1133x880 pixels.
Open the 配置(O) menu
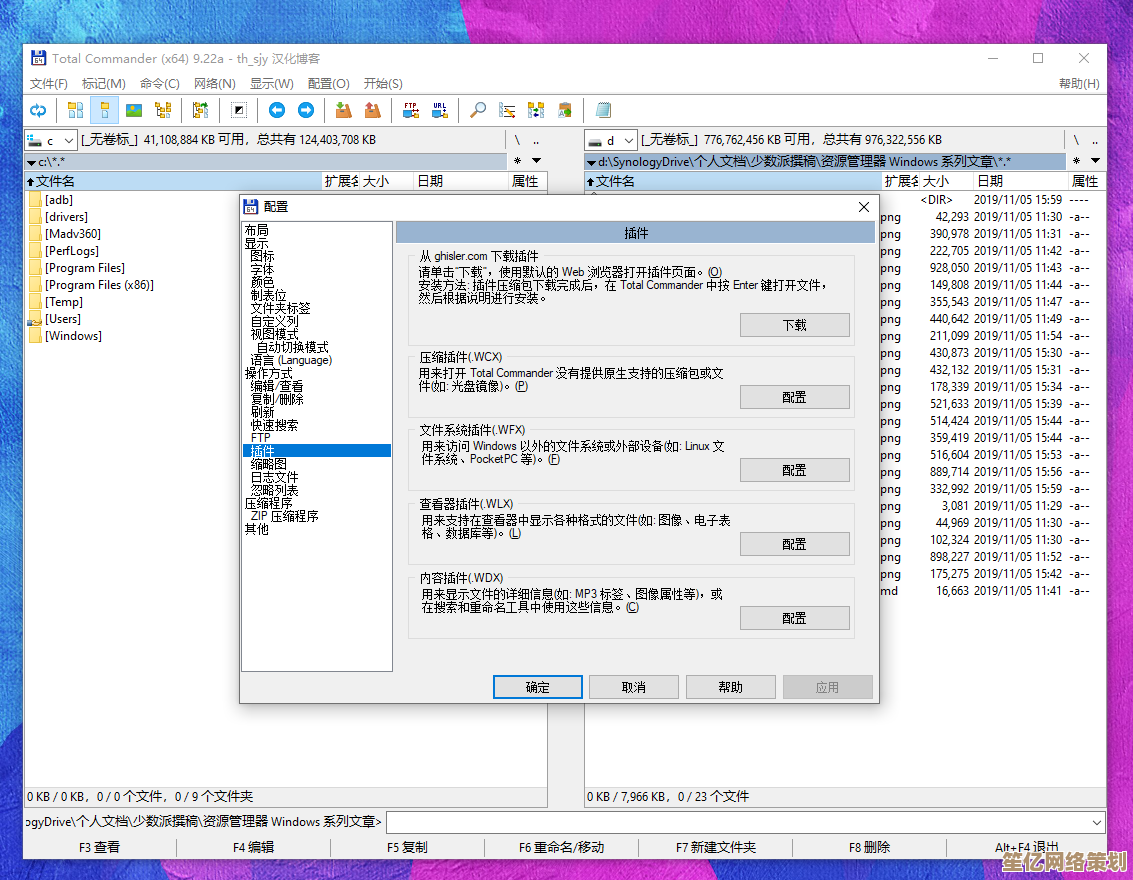[328, 84]
